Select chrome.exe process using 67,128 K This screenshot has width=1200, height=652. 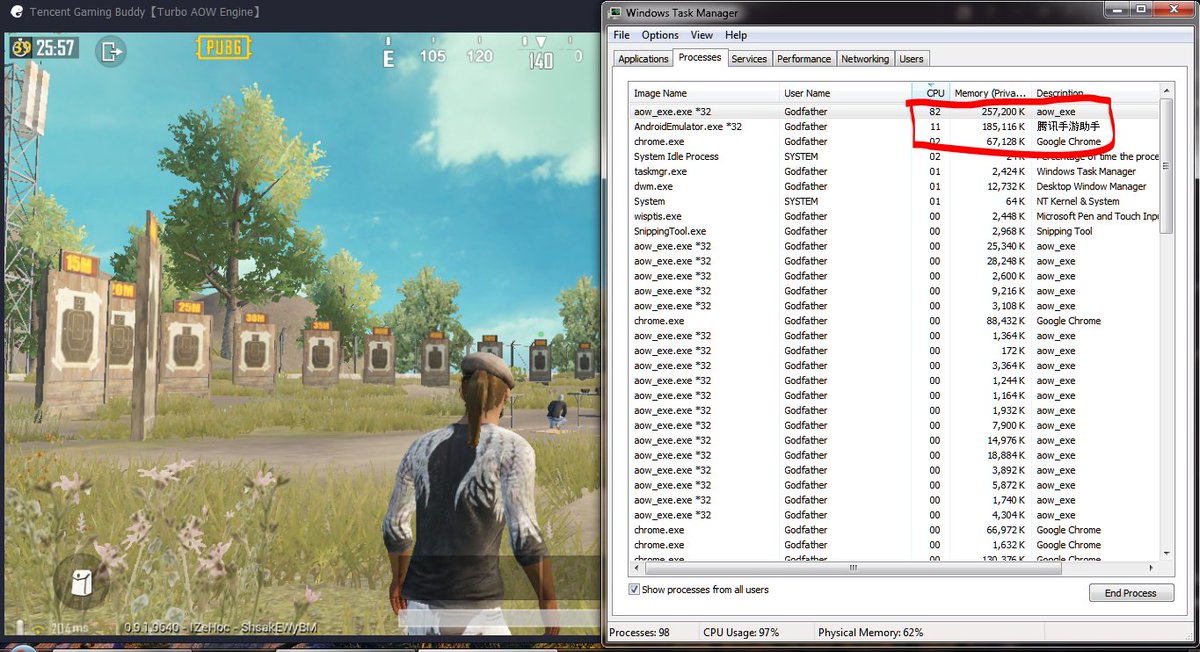(x=894, y=142)
